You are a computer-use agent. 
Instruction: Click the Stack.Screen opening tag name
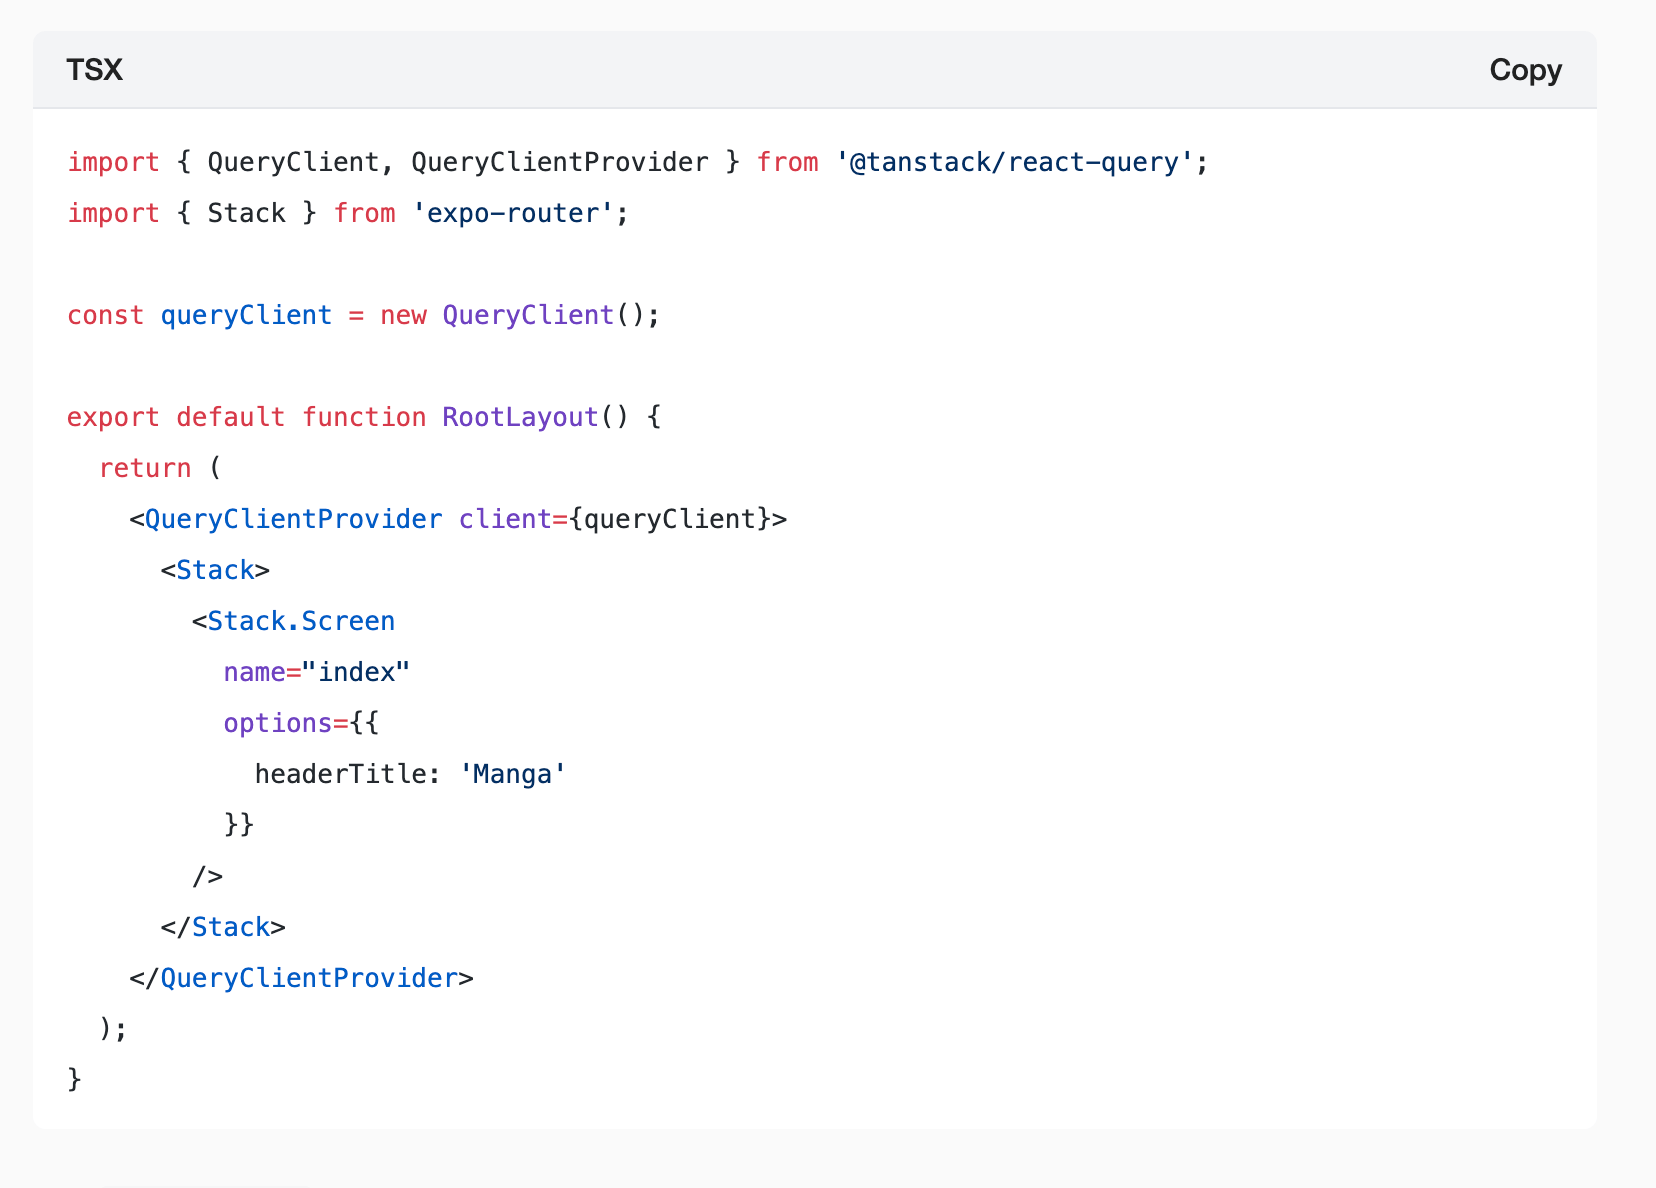[301, 621]
